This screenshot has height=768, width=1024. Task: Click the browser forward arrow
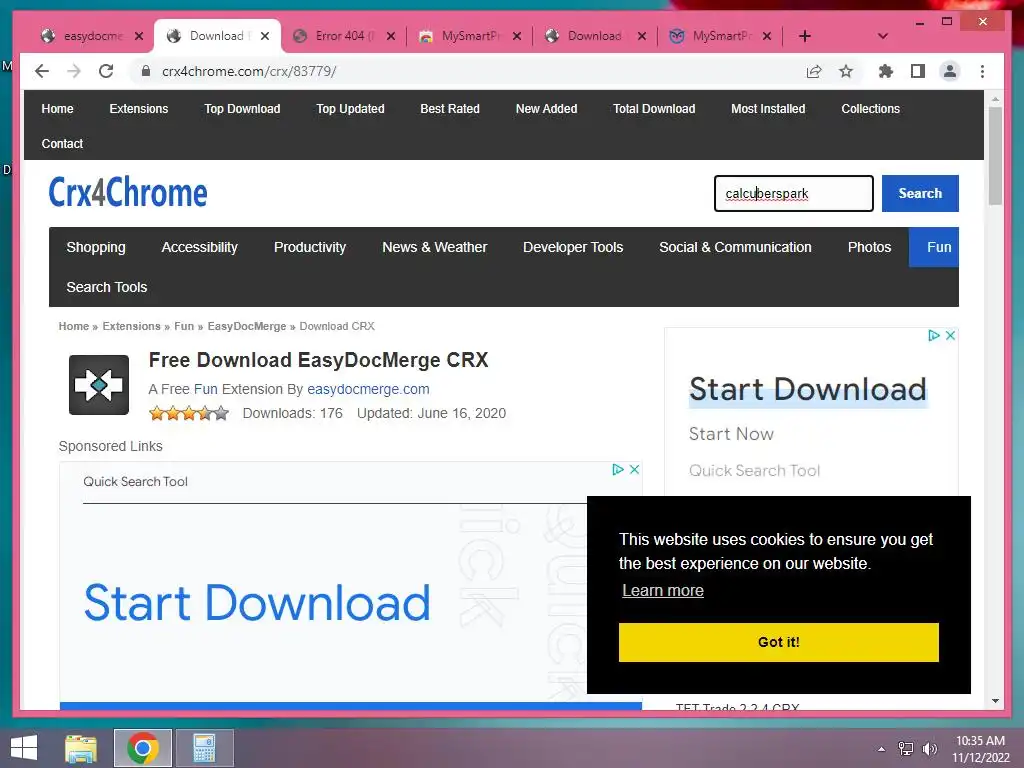tap(74, 71)
